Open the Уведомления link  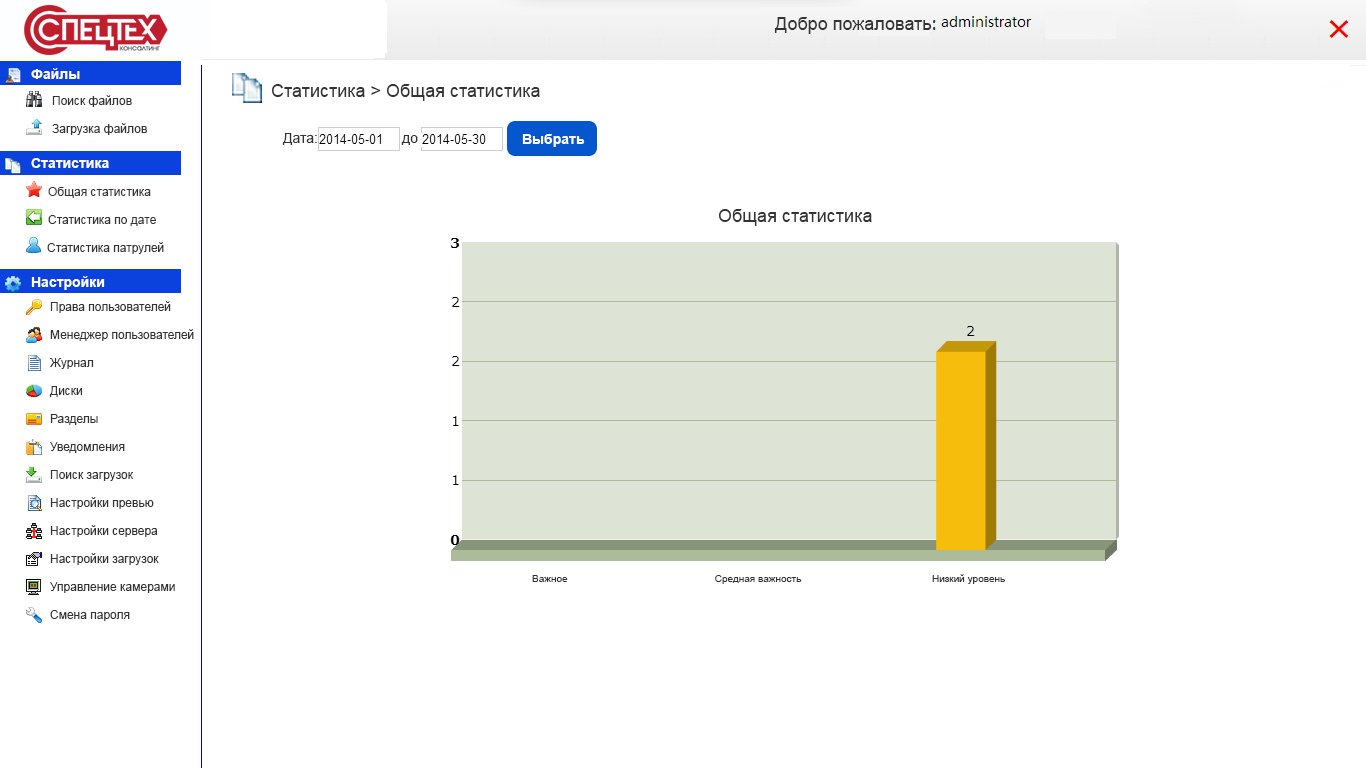(87, 447)
